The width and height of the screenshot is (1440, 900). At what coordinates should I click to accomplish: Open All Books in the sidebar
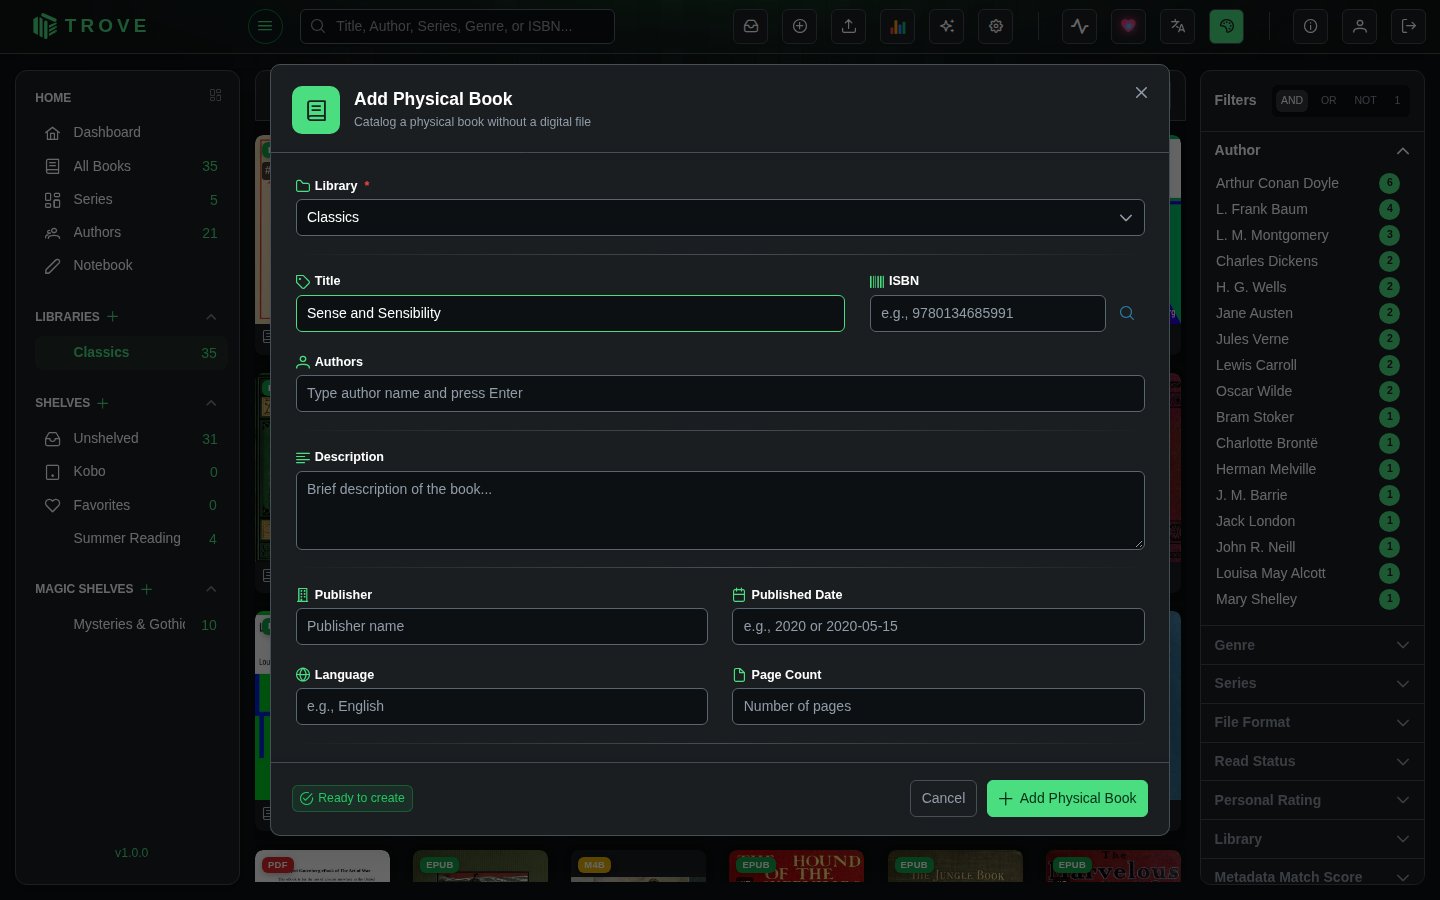[131, 166]
